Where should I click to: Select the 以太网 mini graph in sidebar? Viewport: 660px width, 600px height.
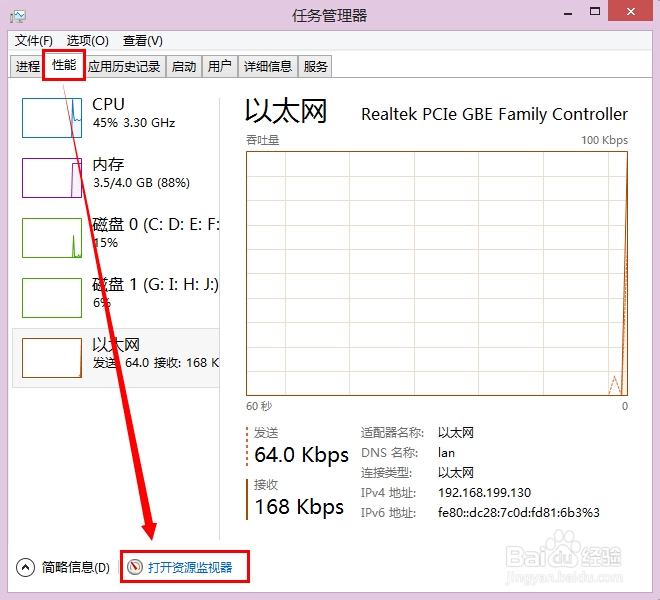(x=52, y=358)
